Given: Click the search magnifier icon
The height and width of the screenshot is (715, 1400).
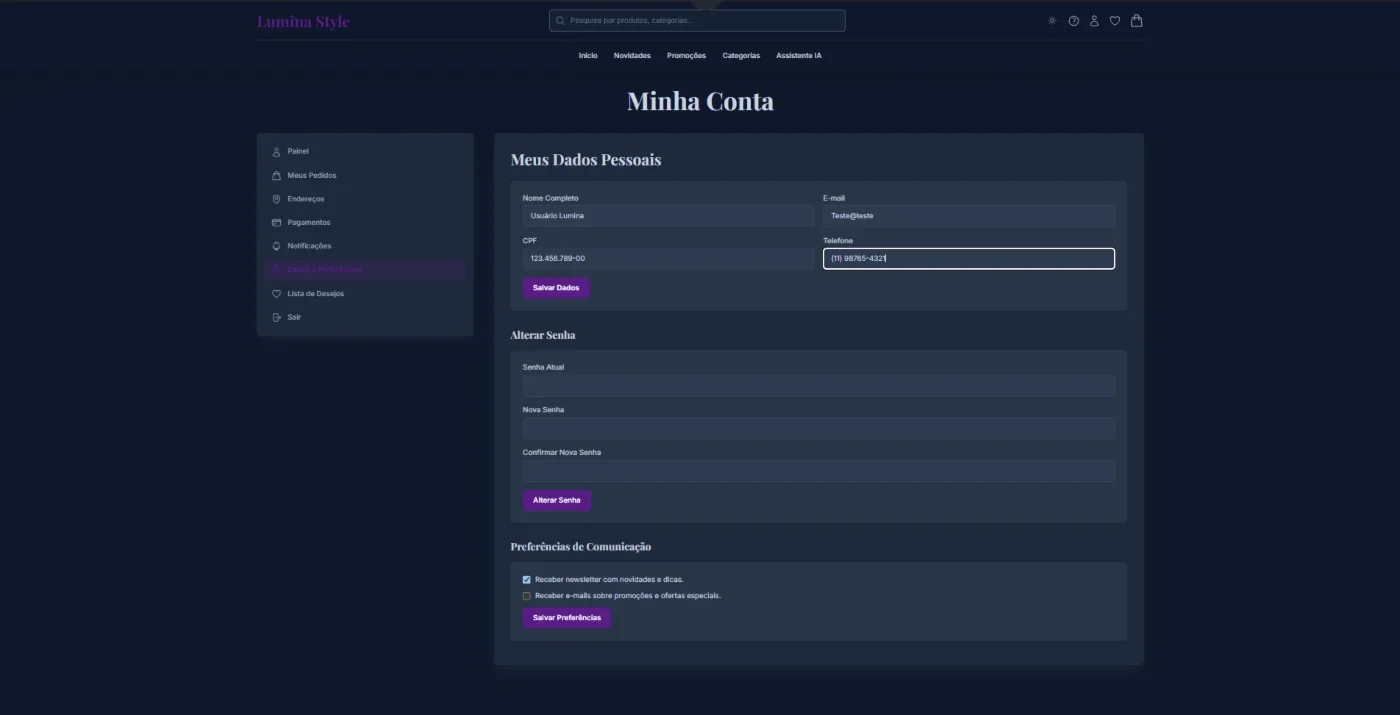Looking at the screenshot, I should tap(561, 21).
